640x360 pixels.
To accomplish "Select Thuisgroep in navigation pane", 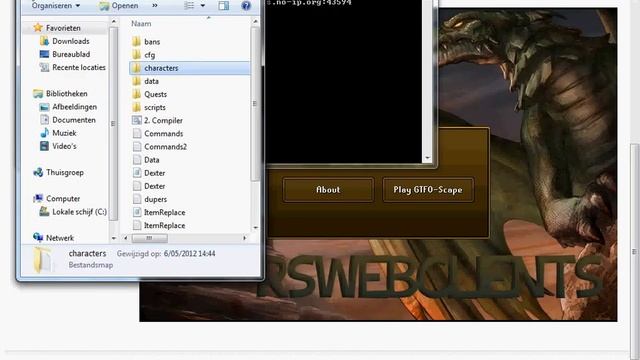I will click(64, 172).
